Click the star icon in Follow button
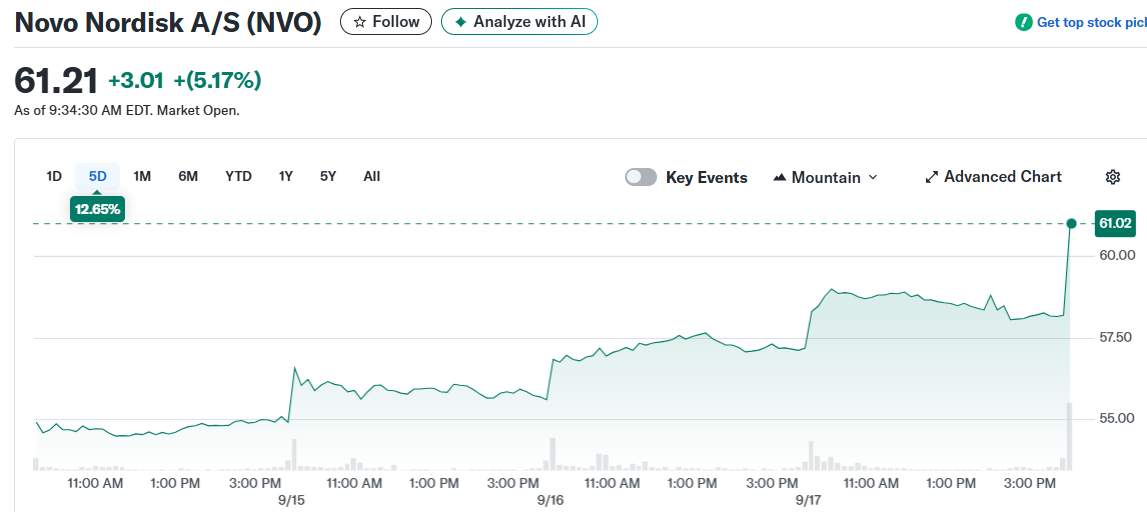Image resolution: width=1147 pixels, height=512 pixels. pos(359,22)
